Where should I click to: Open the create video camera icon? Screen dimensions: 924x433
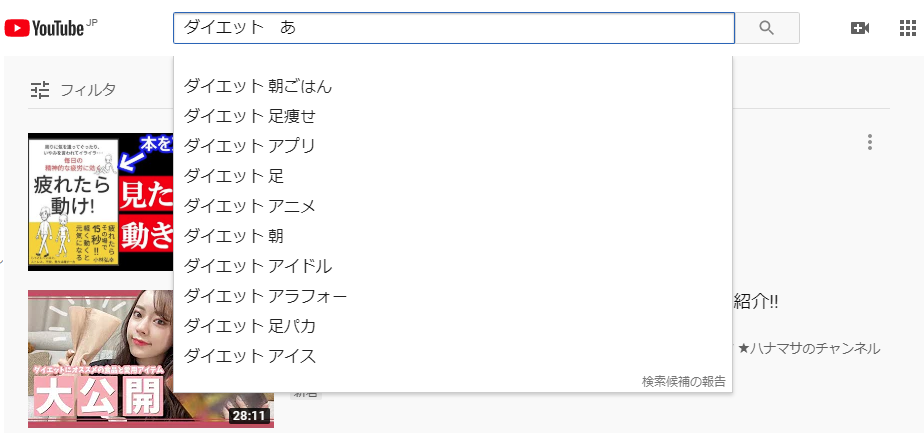(x=860, y=28)
